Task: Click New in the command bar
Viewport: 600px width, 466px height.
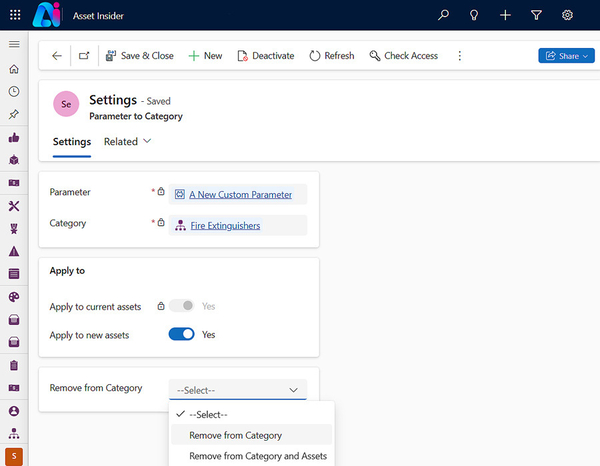Action: click(205, 56)
